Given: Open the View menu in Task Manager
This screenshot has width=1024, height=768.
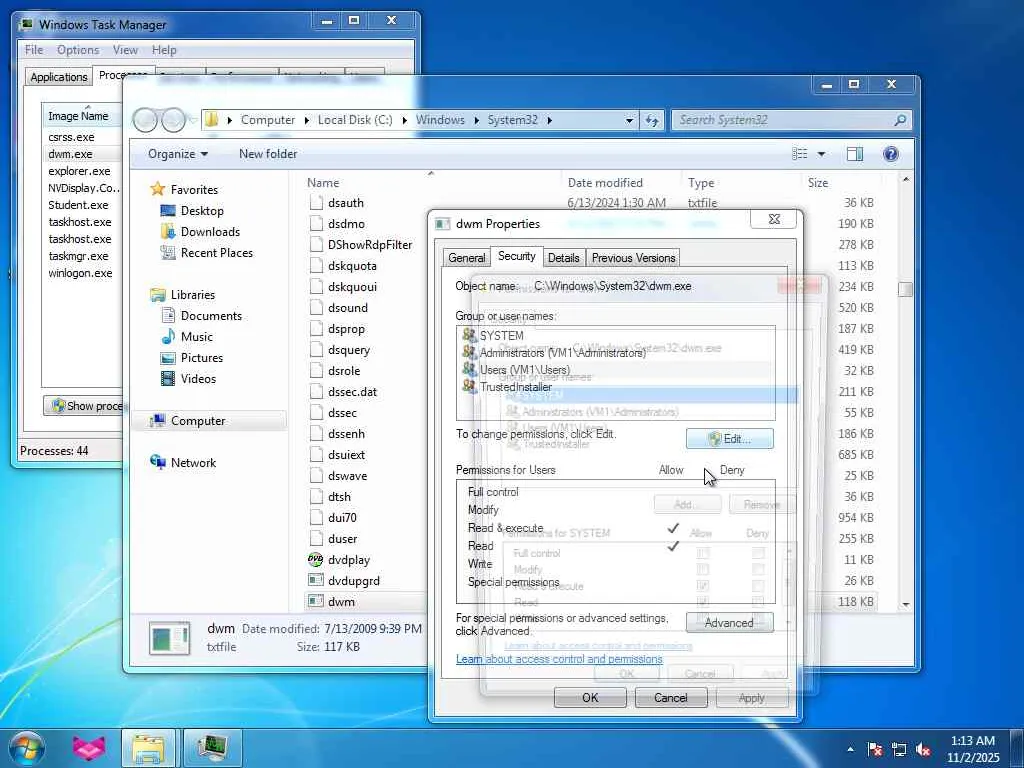Looking at the screenshot, I should [125, 50].
